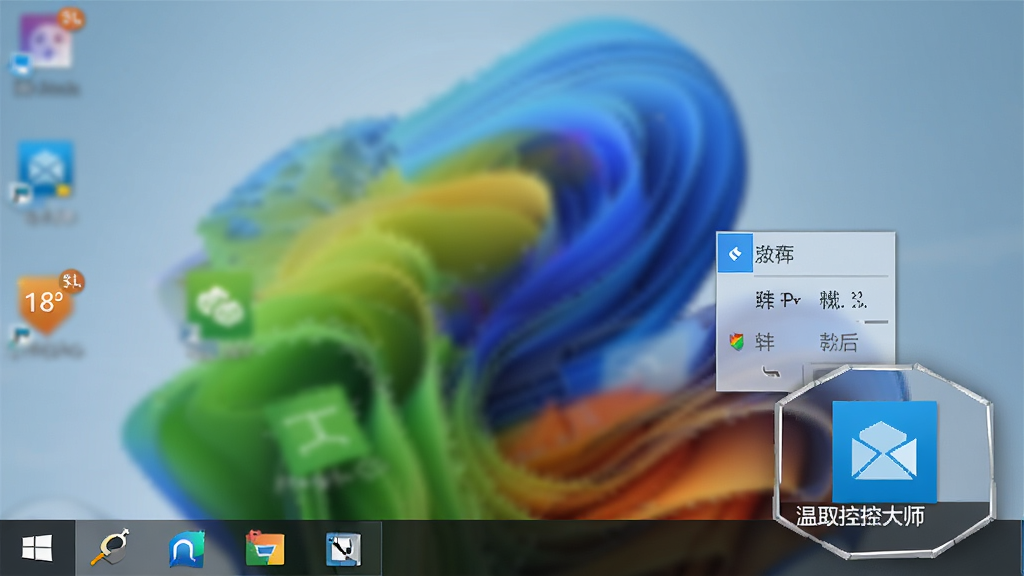Select the small blue envelope desktop shortcut

point(45,170)
